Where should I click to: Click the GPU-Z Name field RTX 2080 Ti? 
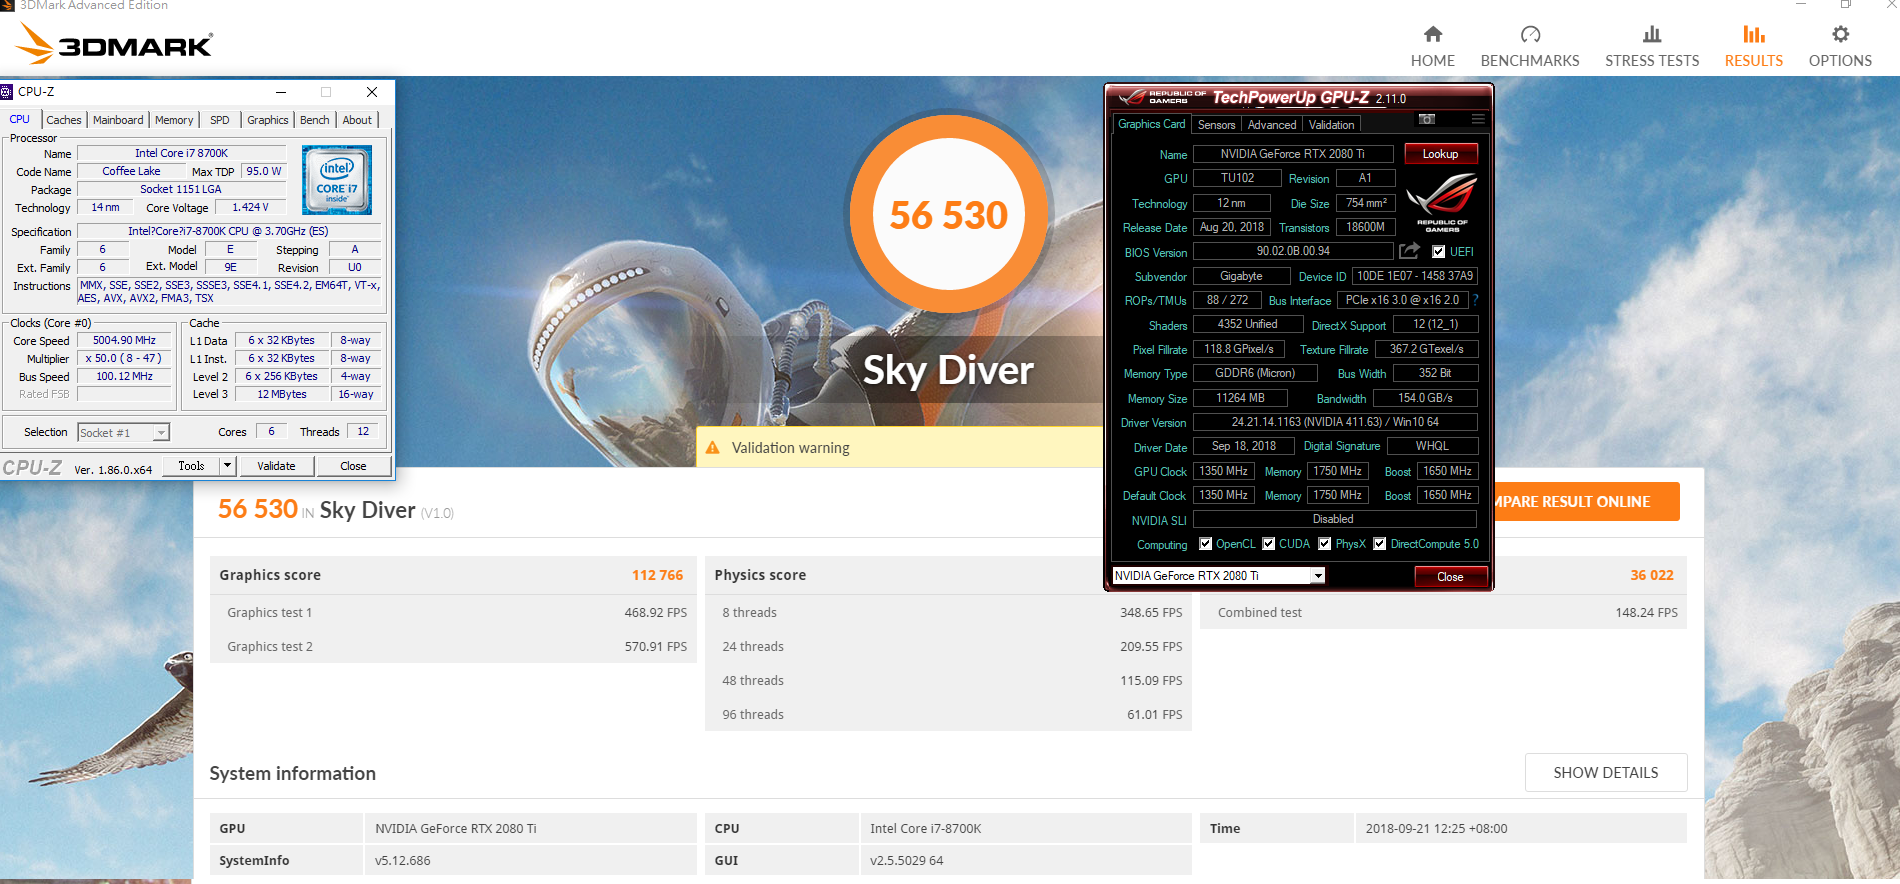point(1292,154)
